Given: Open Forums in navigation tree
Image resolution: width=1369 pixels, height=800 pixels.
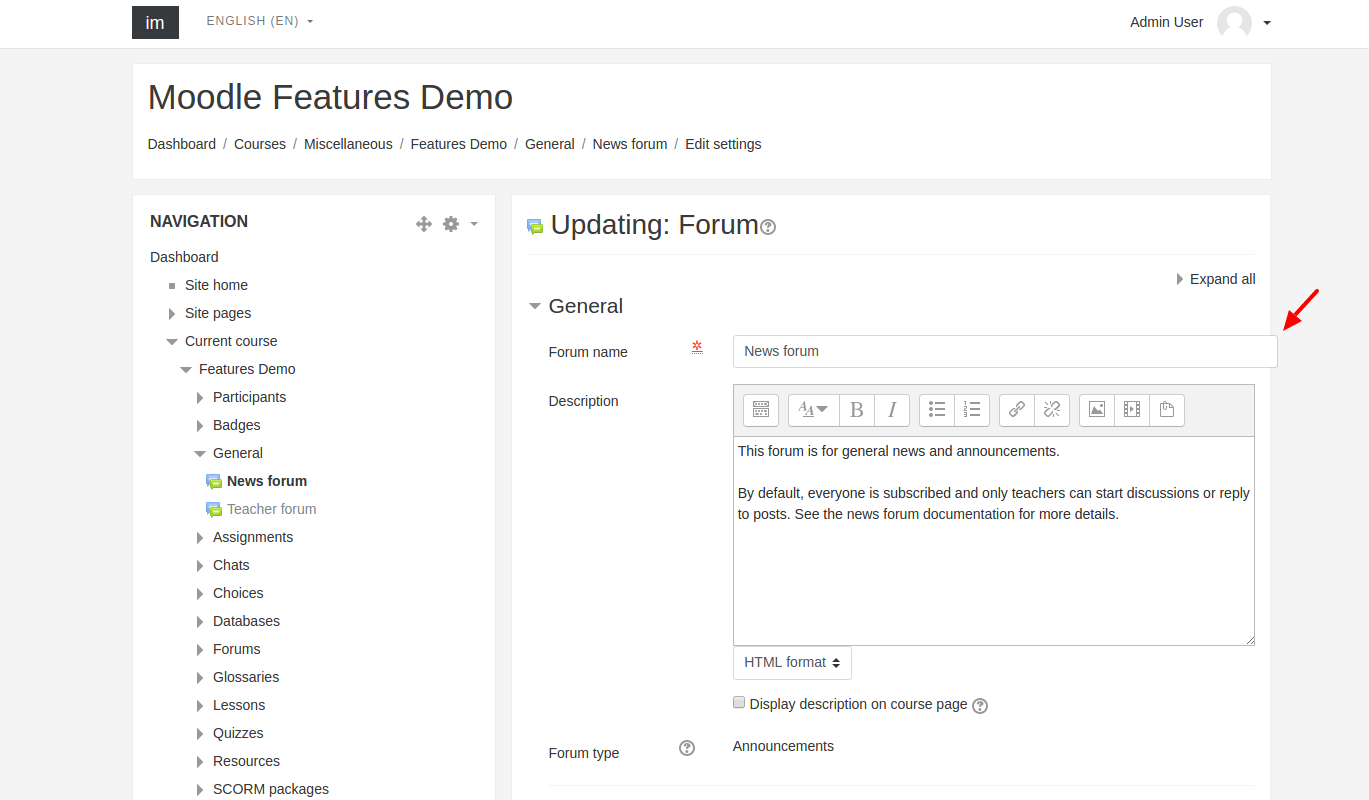Looking at the screenshot, I should 236,649.
